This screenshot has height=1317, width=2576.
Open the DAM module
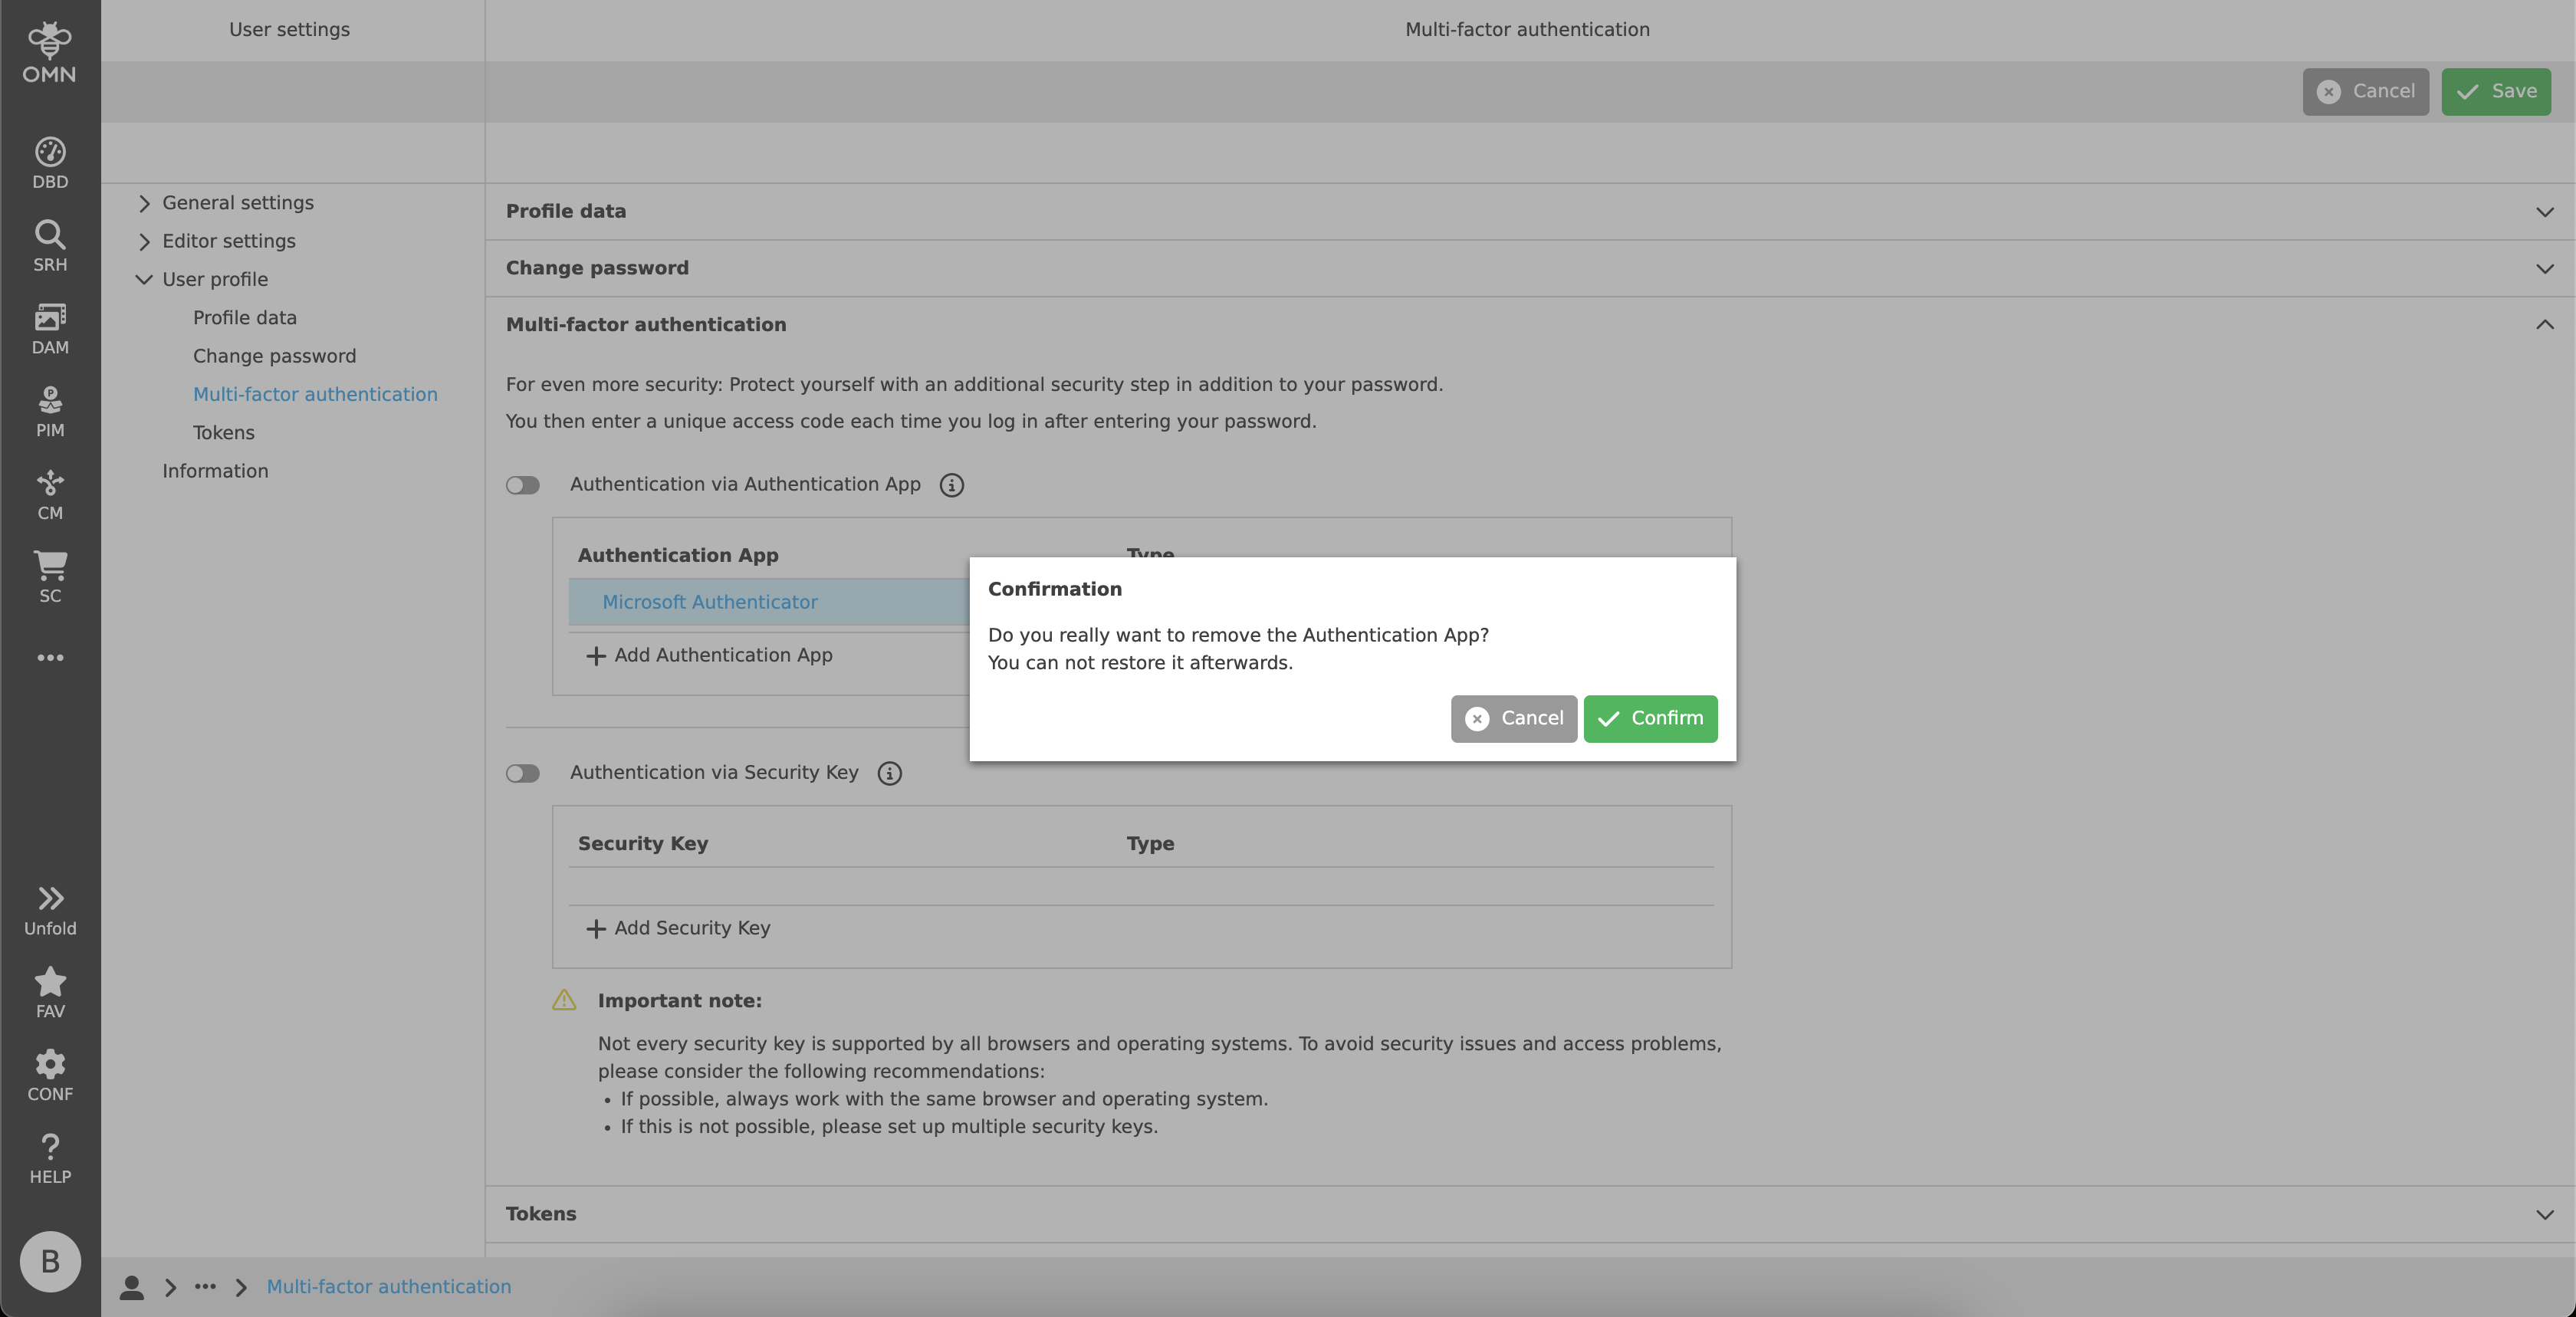pyautogui.click(x=49, y=327)
